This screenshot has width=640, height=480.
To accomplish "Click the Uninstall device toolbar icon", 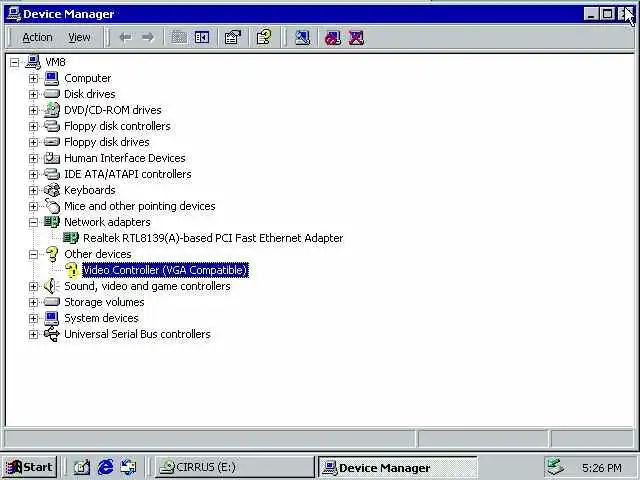I will pyautogui.click(x=356, y=38).
